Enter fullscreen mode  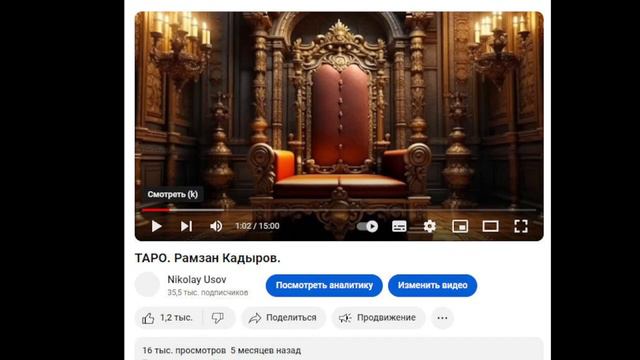[x=521, y=226]
